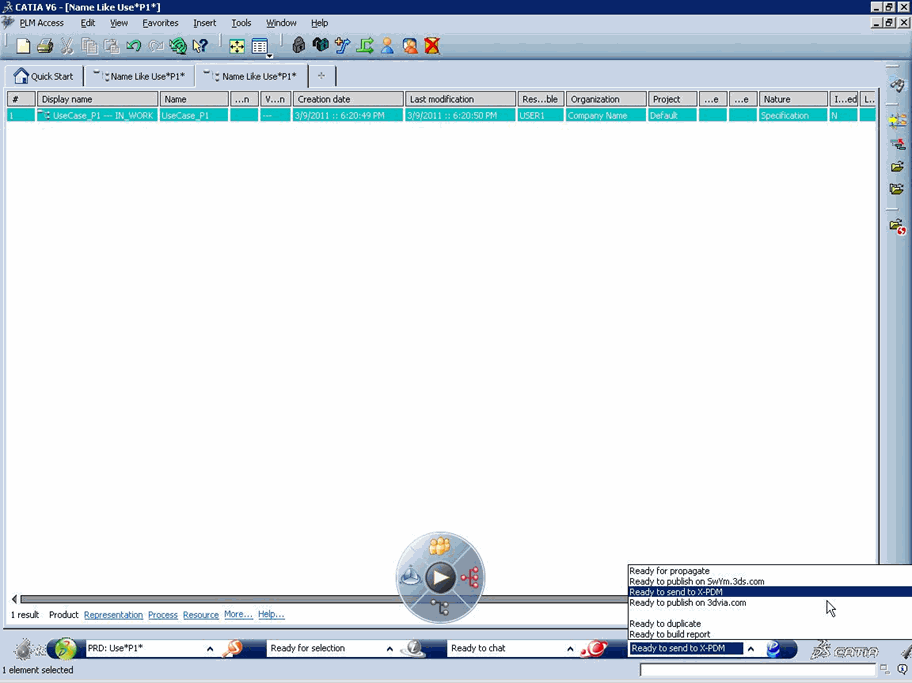Image resolution: width=912 pixels, height=683 pixels.
Task: Click the Representation filter link
Action: (113, 615)
